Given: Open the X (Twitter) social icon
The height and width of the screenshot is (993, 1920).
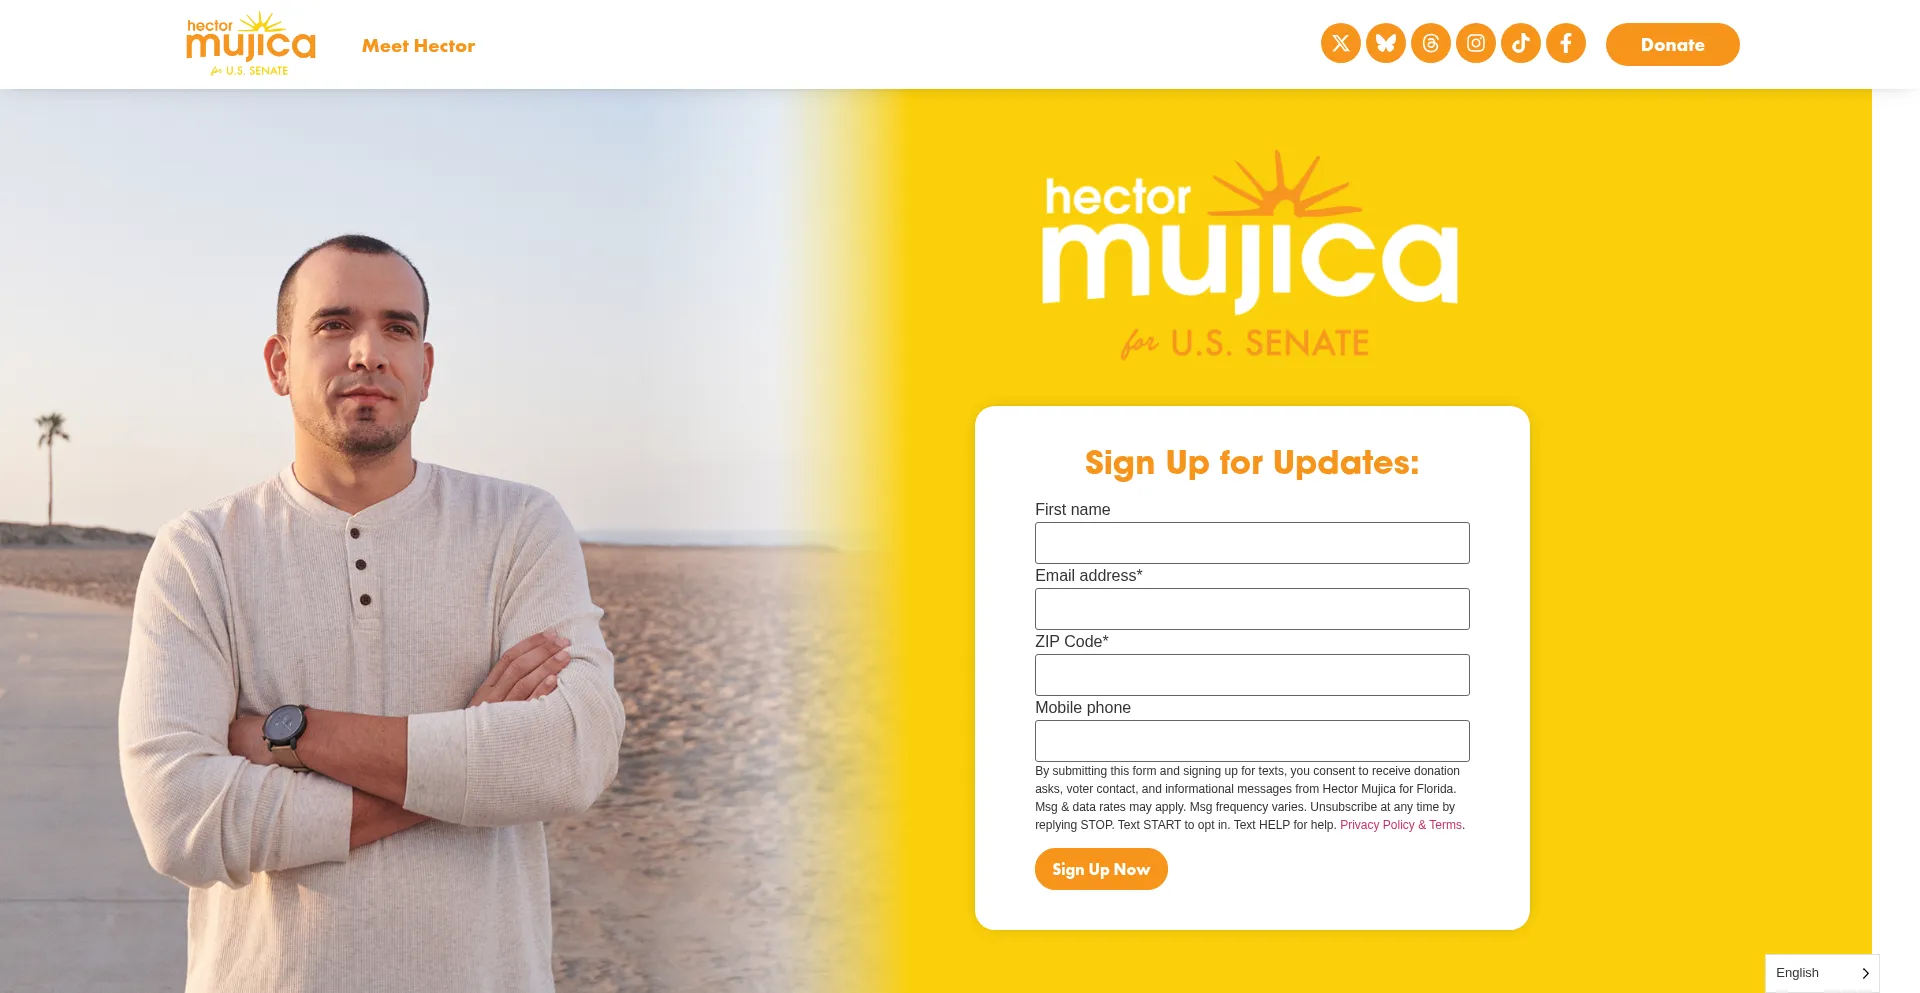Looking at the screenshot, I should (1340, 43).
